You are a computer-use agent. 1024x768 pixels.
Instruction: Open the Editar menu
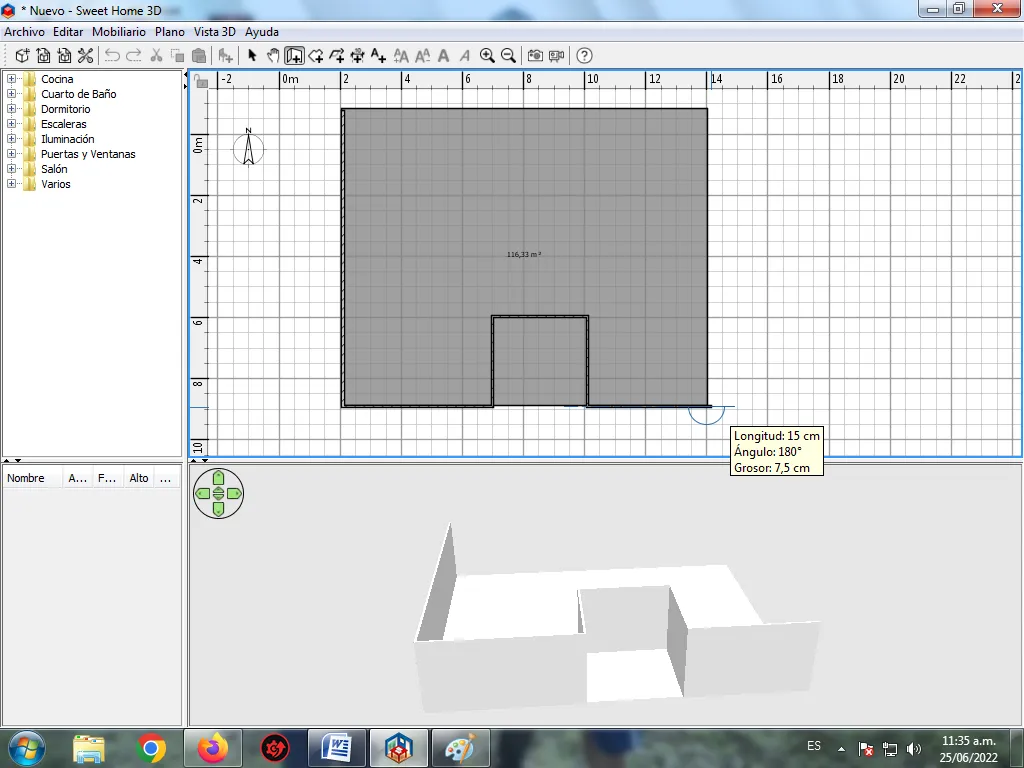point(68,32)
